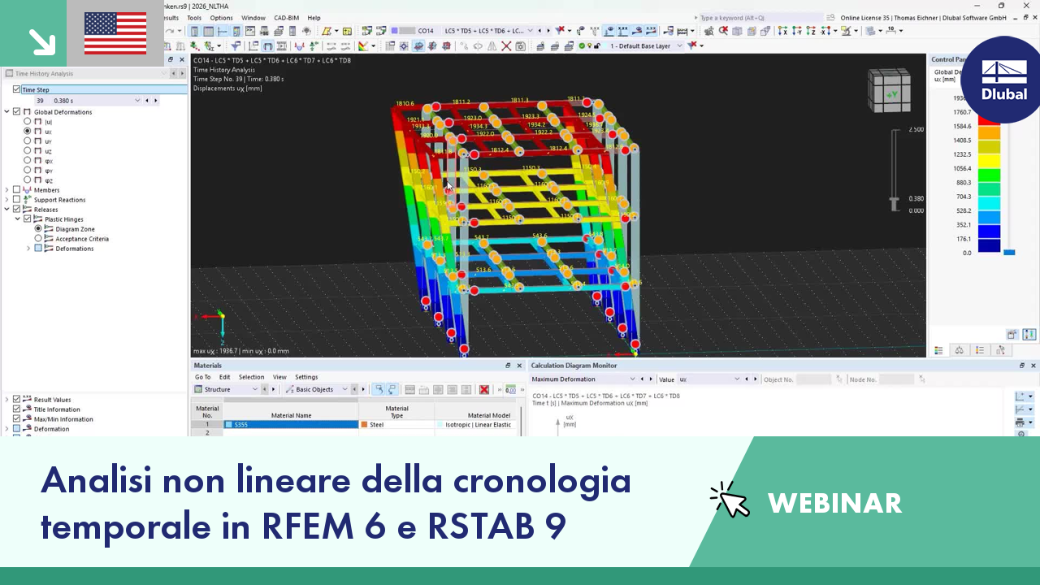Open the Maximum Deformation dropdown

click(x=632, y=379)
